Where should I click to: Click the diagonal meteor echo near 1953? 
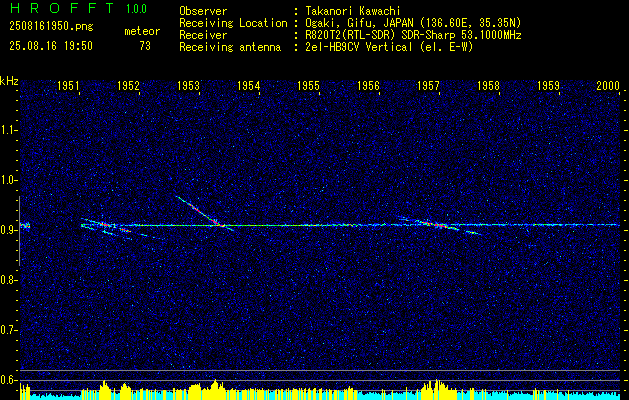(205, 213)
